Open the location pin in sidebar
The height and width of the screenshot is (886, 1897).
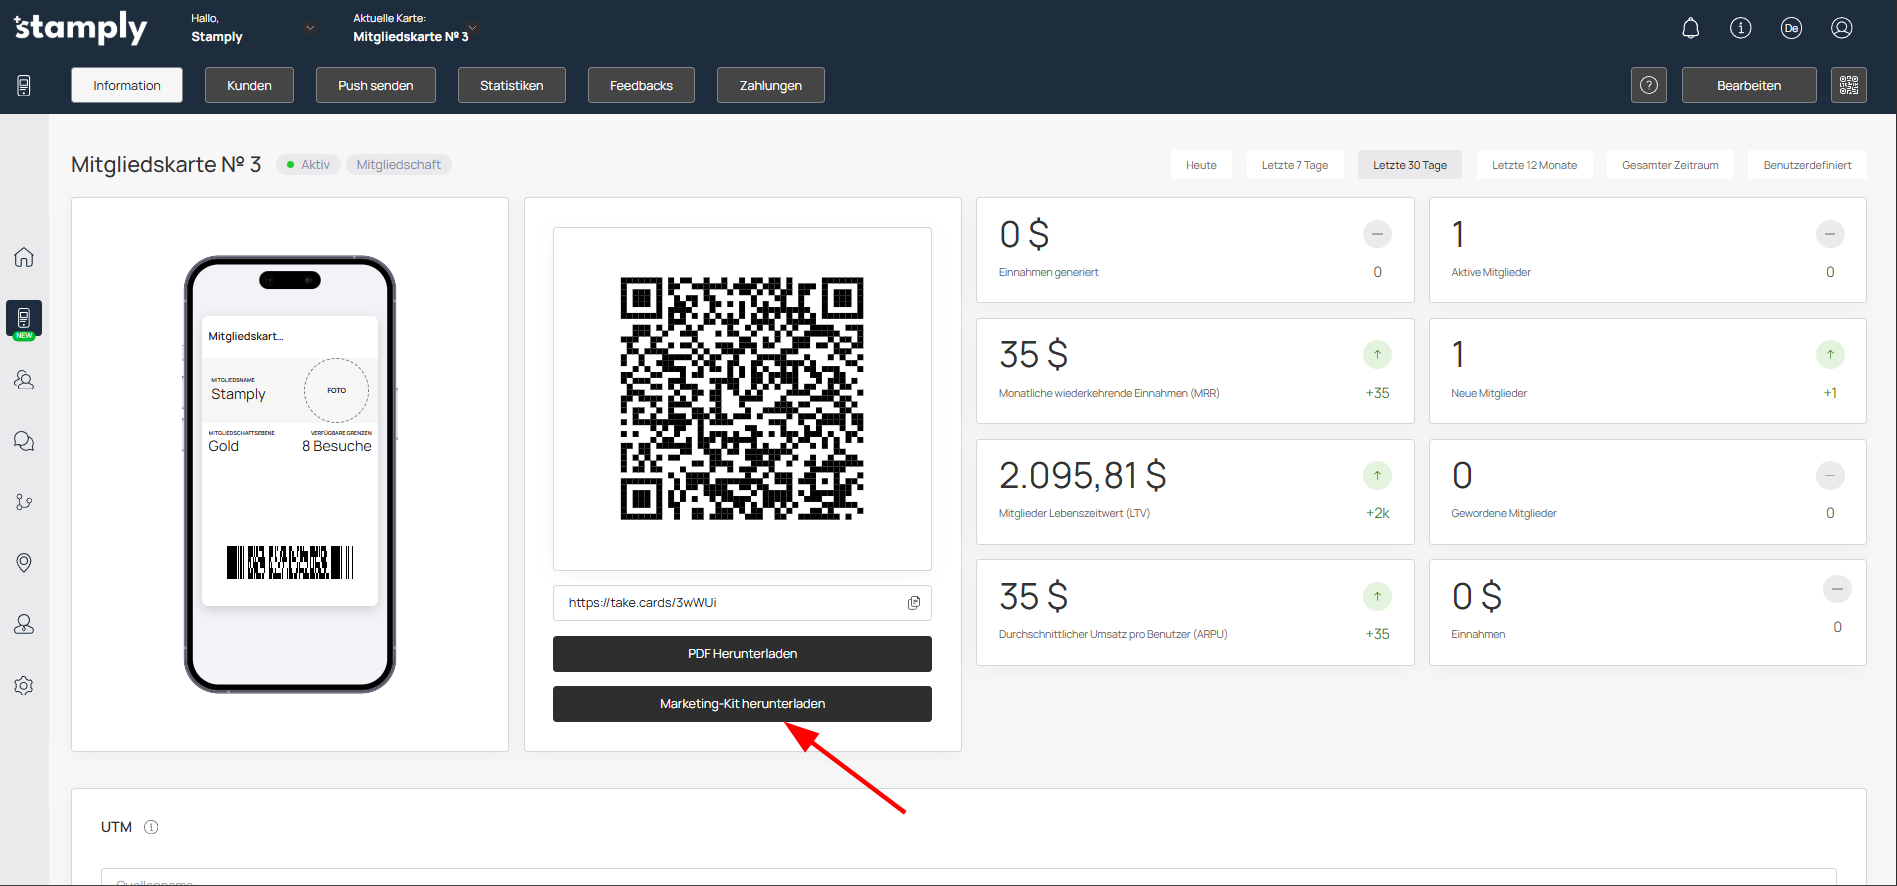(24, 562)
